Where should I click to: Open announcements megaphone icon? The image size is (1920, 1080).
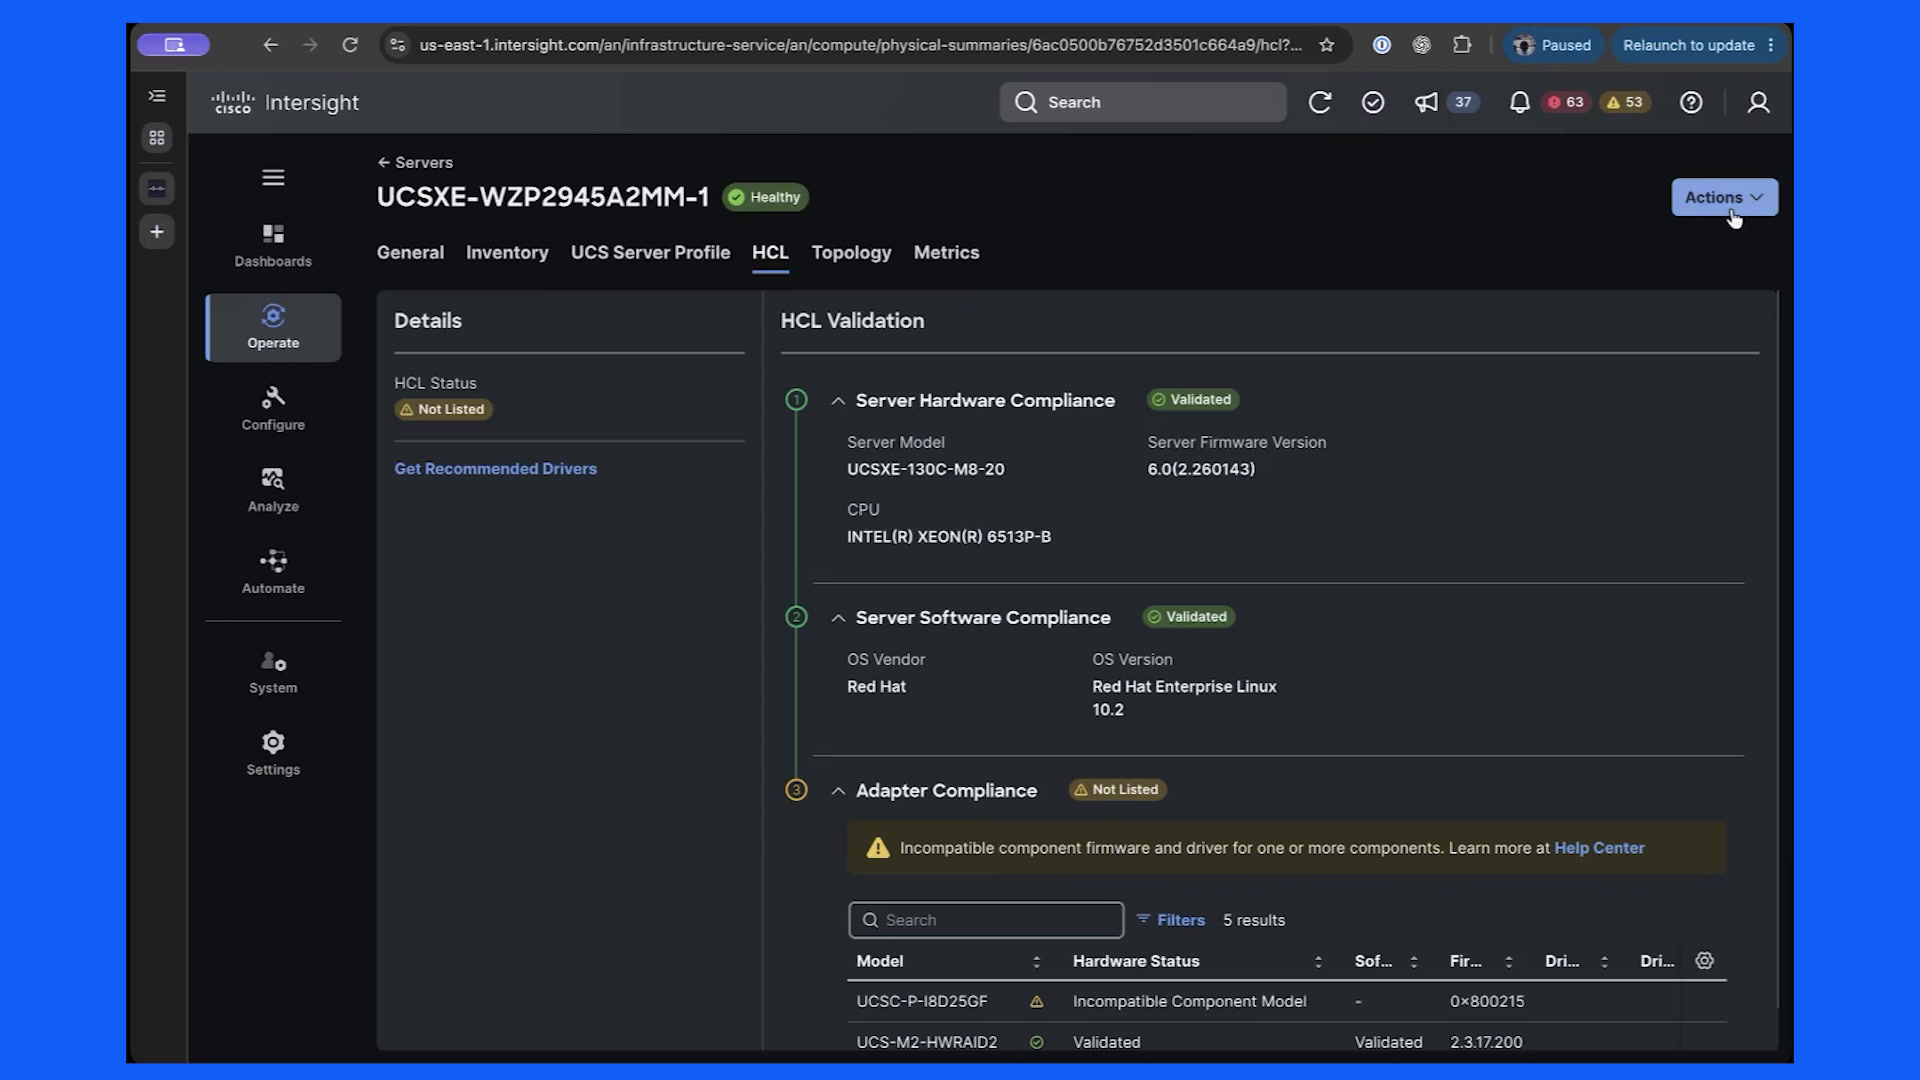[1426, 102]
